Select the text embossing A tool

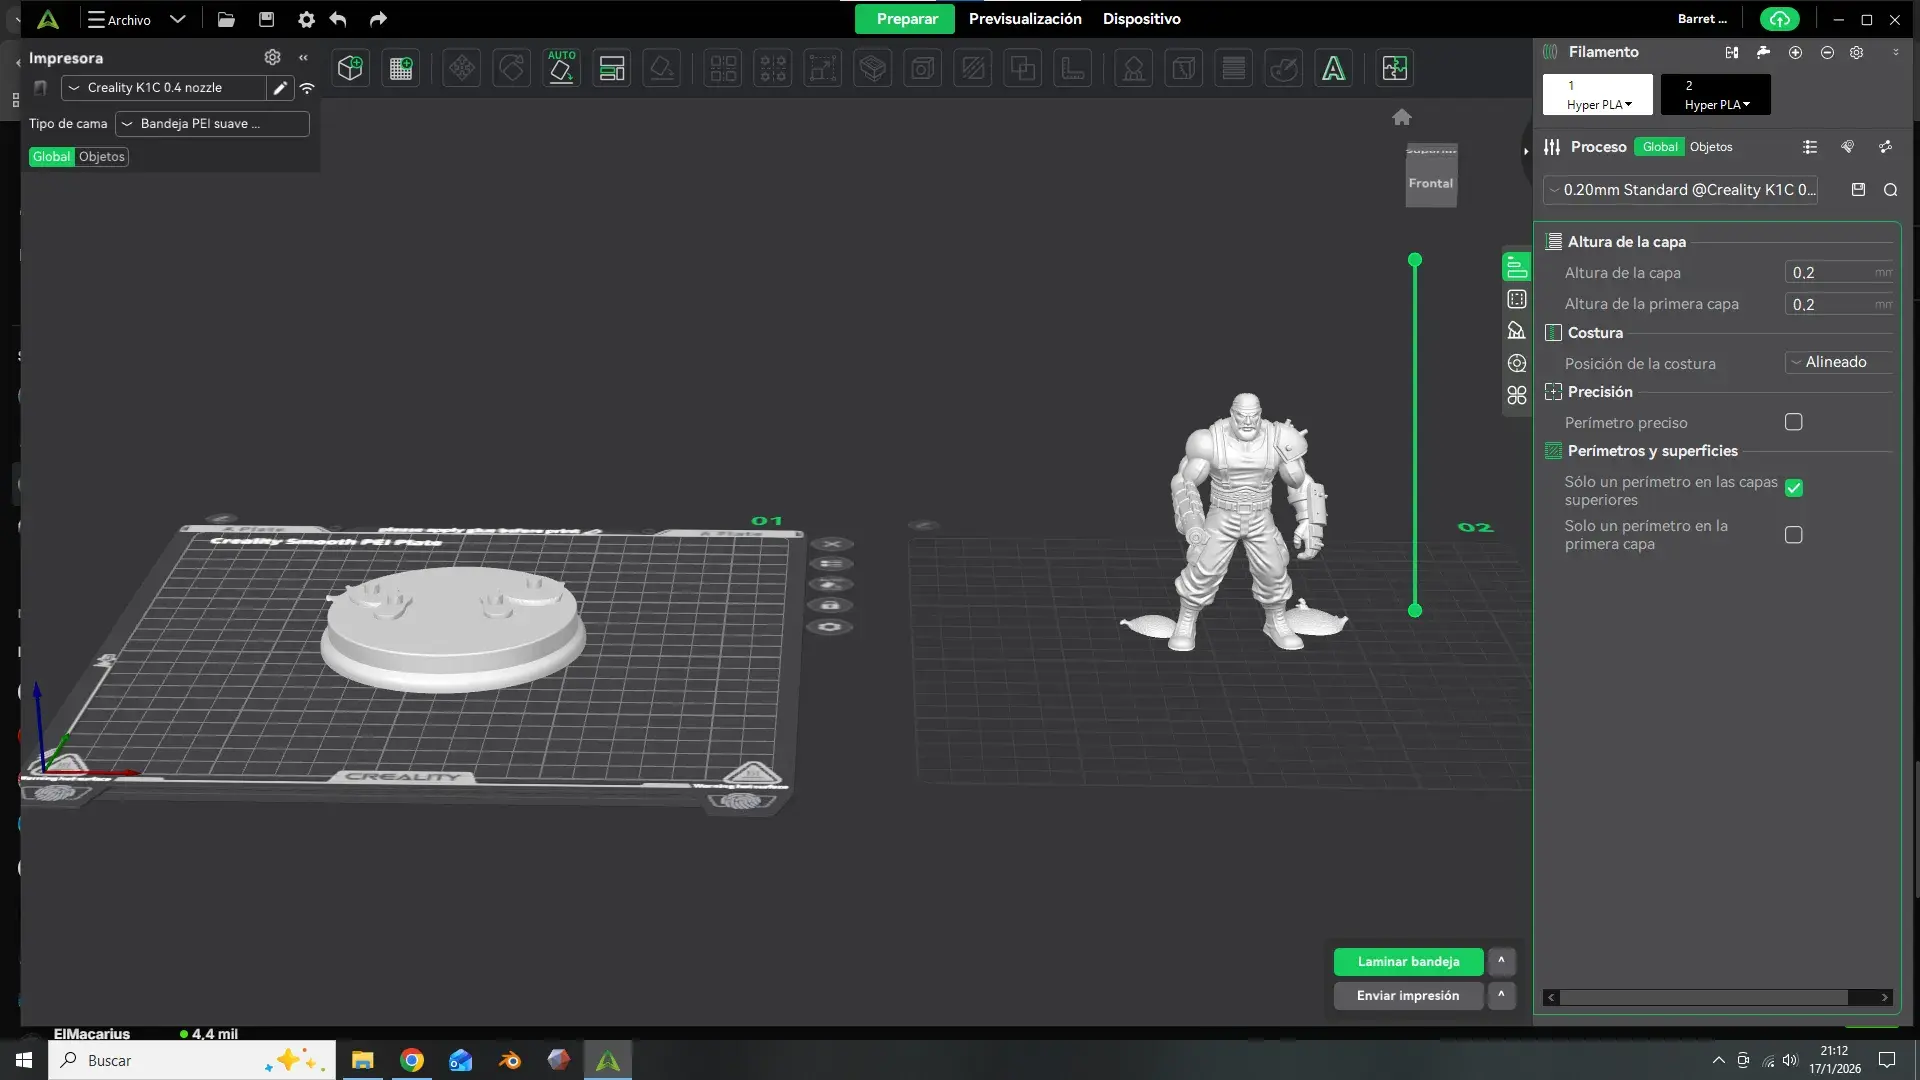[x=1333, y=68]
